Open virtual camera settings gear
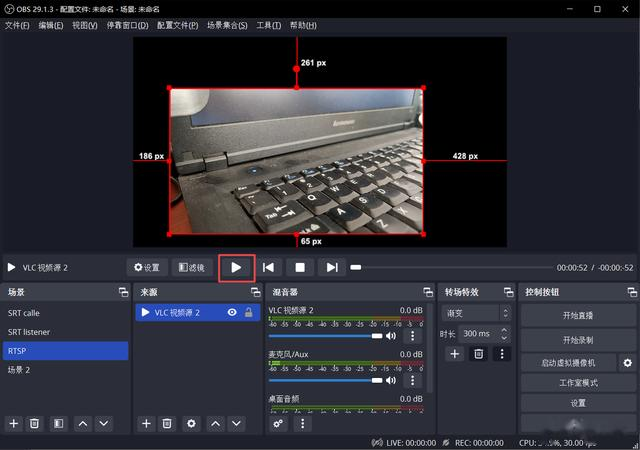Image resolution: width=640 pixels, height=450 pixels. [x=628, y=363]
